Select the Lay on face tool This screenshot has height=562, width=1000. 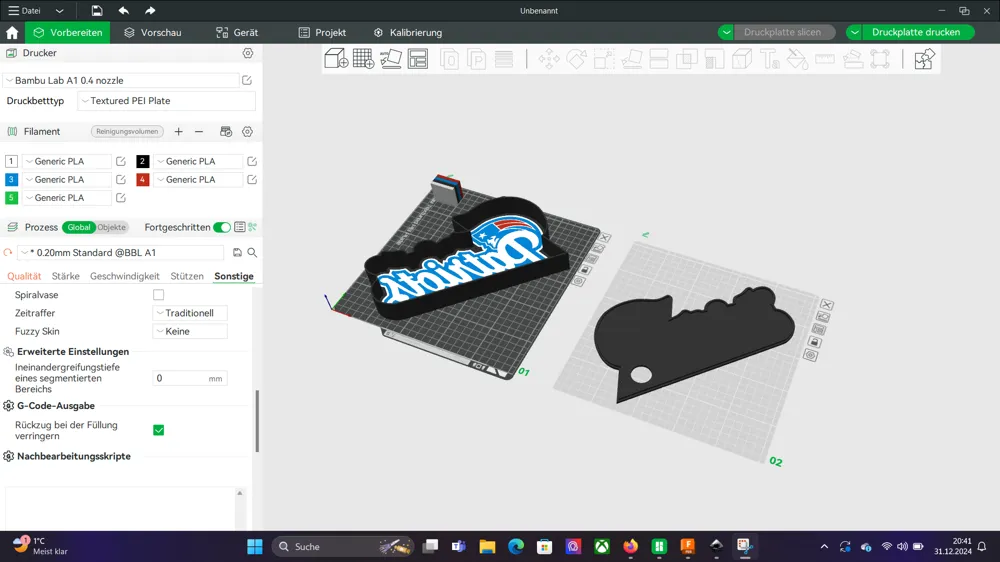(x=631, y=59)
